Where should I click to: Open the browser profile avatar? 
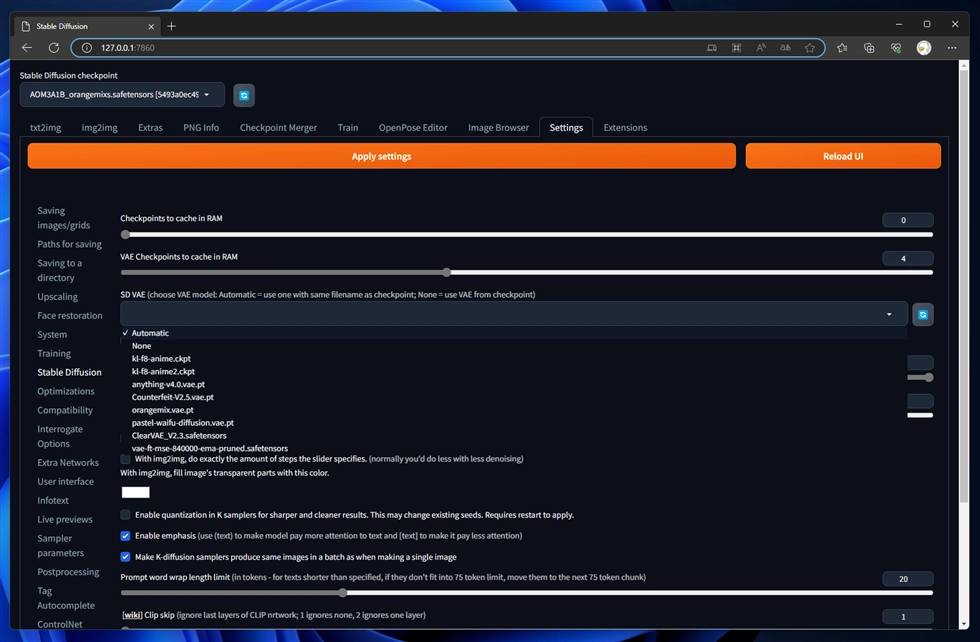point(923,48)
